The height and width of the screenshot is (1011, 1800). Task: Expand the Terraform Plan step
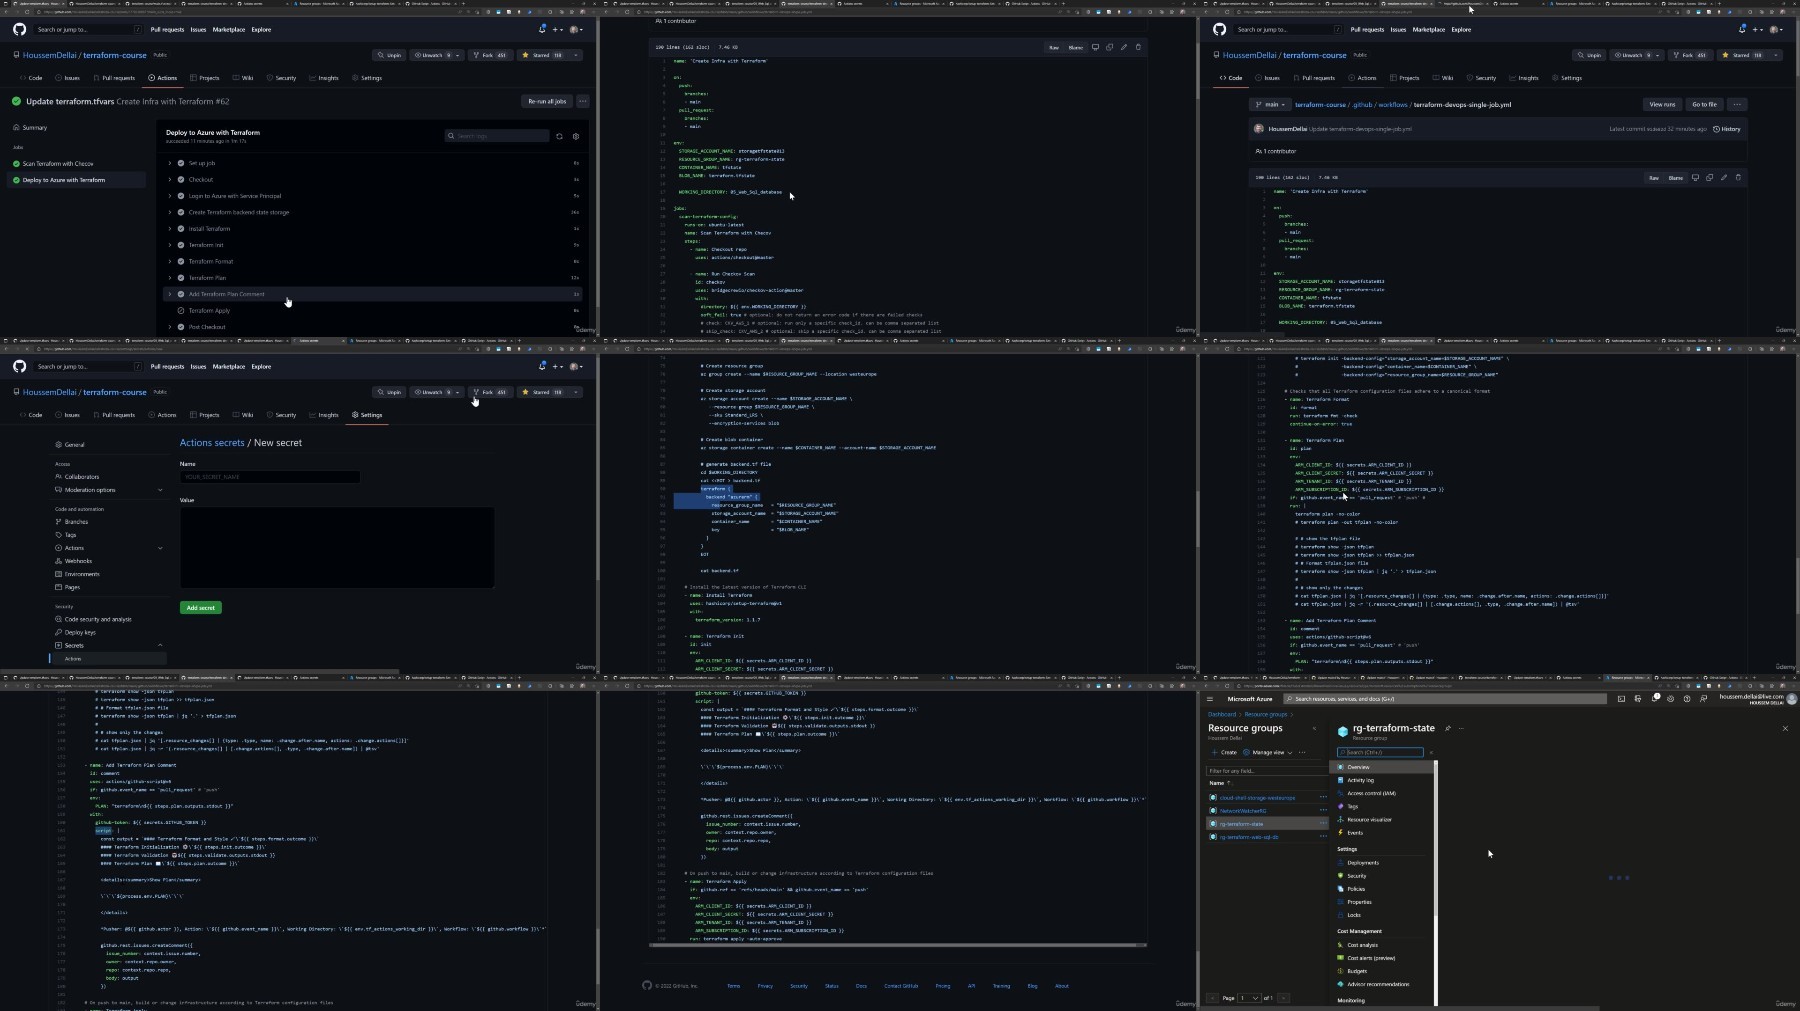coord(170,278)
